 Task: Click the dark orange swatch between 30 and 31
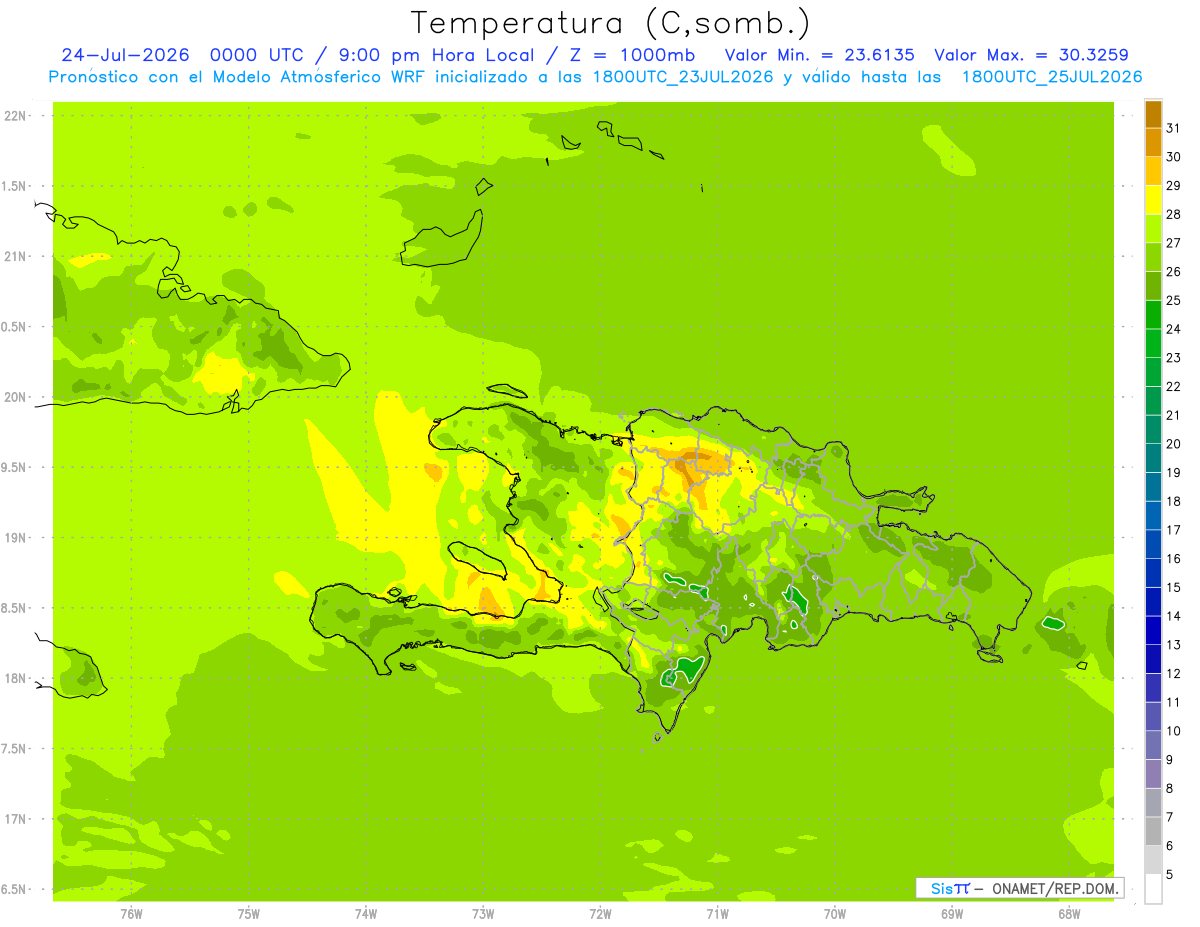pyautogui.click(x=1153, y=143)
